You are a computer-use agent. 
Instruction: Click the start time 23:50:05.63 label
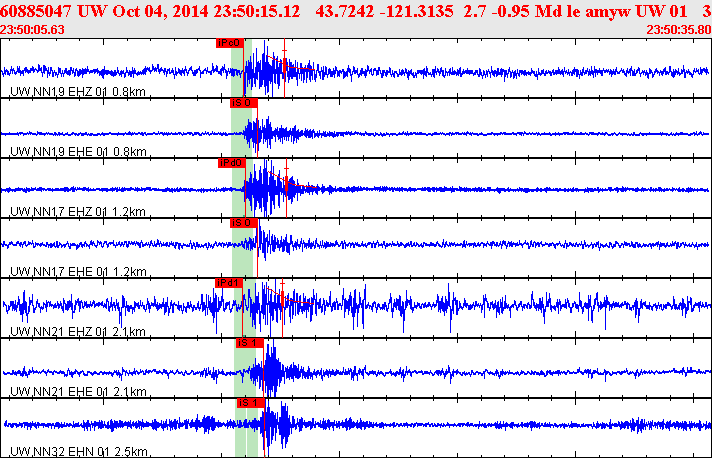(32, 30)
